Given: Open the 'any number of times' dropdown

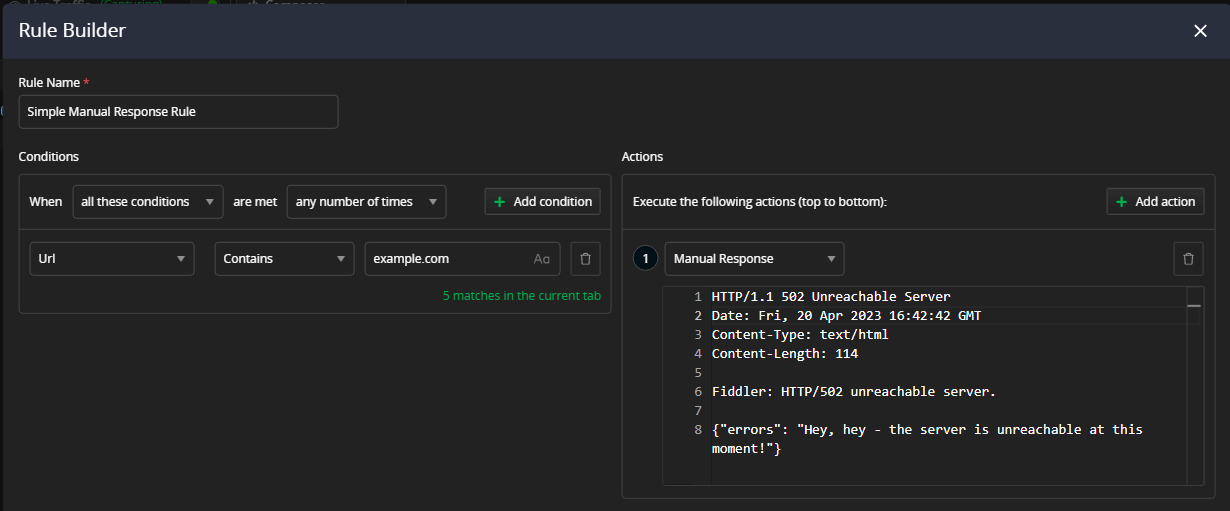Looking at the screenshot, I should (366, 201).
